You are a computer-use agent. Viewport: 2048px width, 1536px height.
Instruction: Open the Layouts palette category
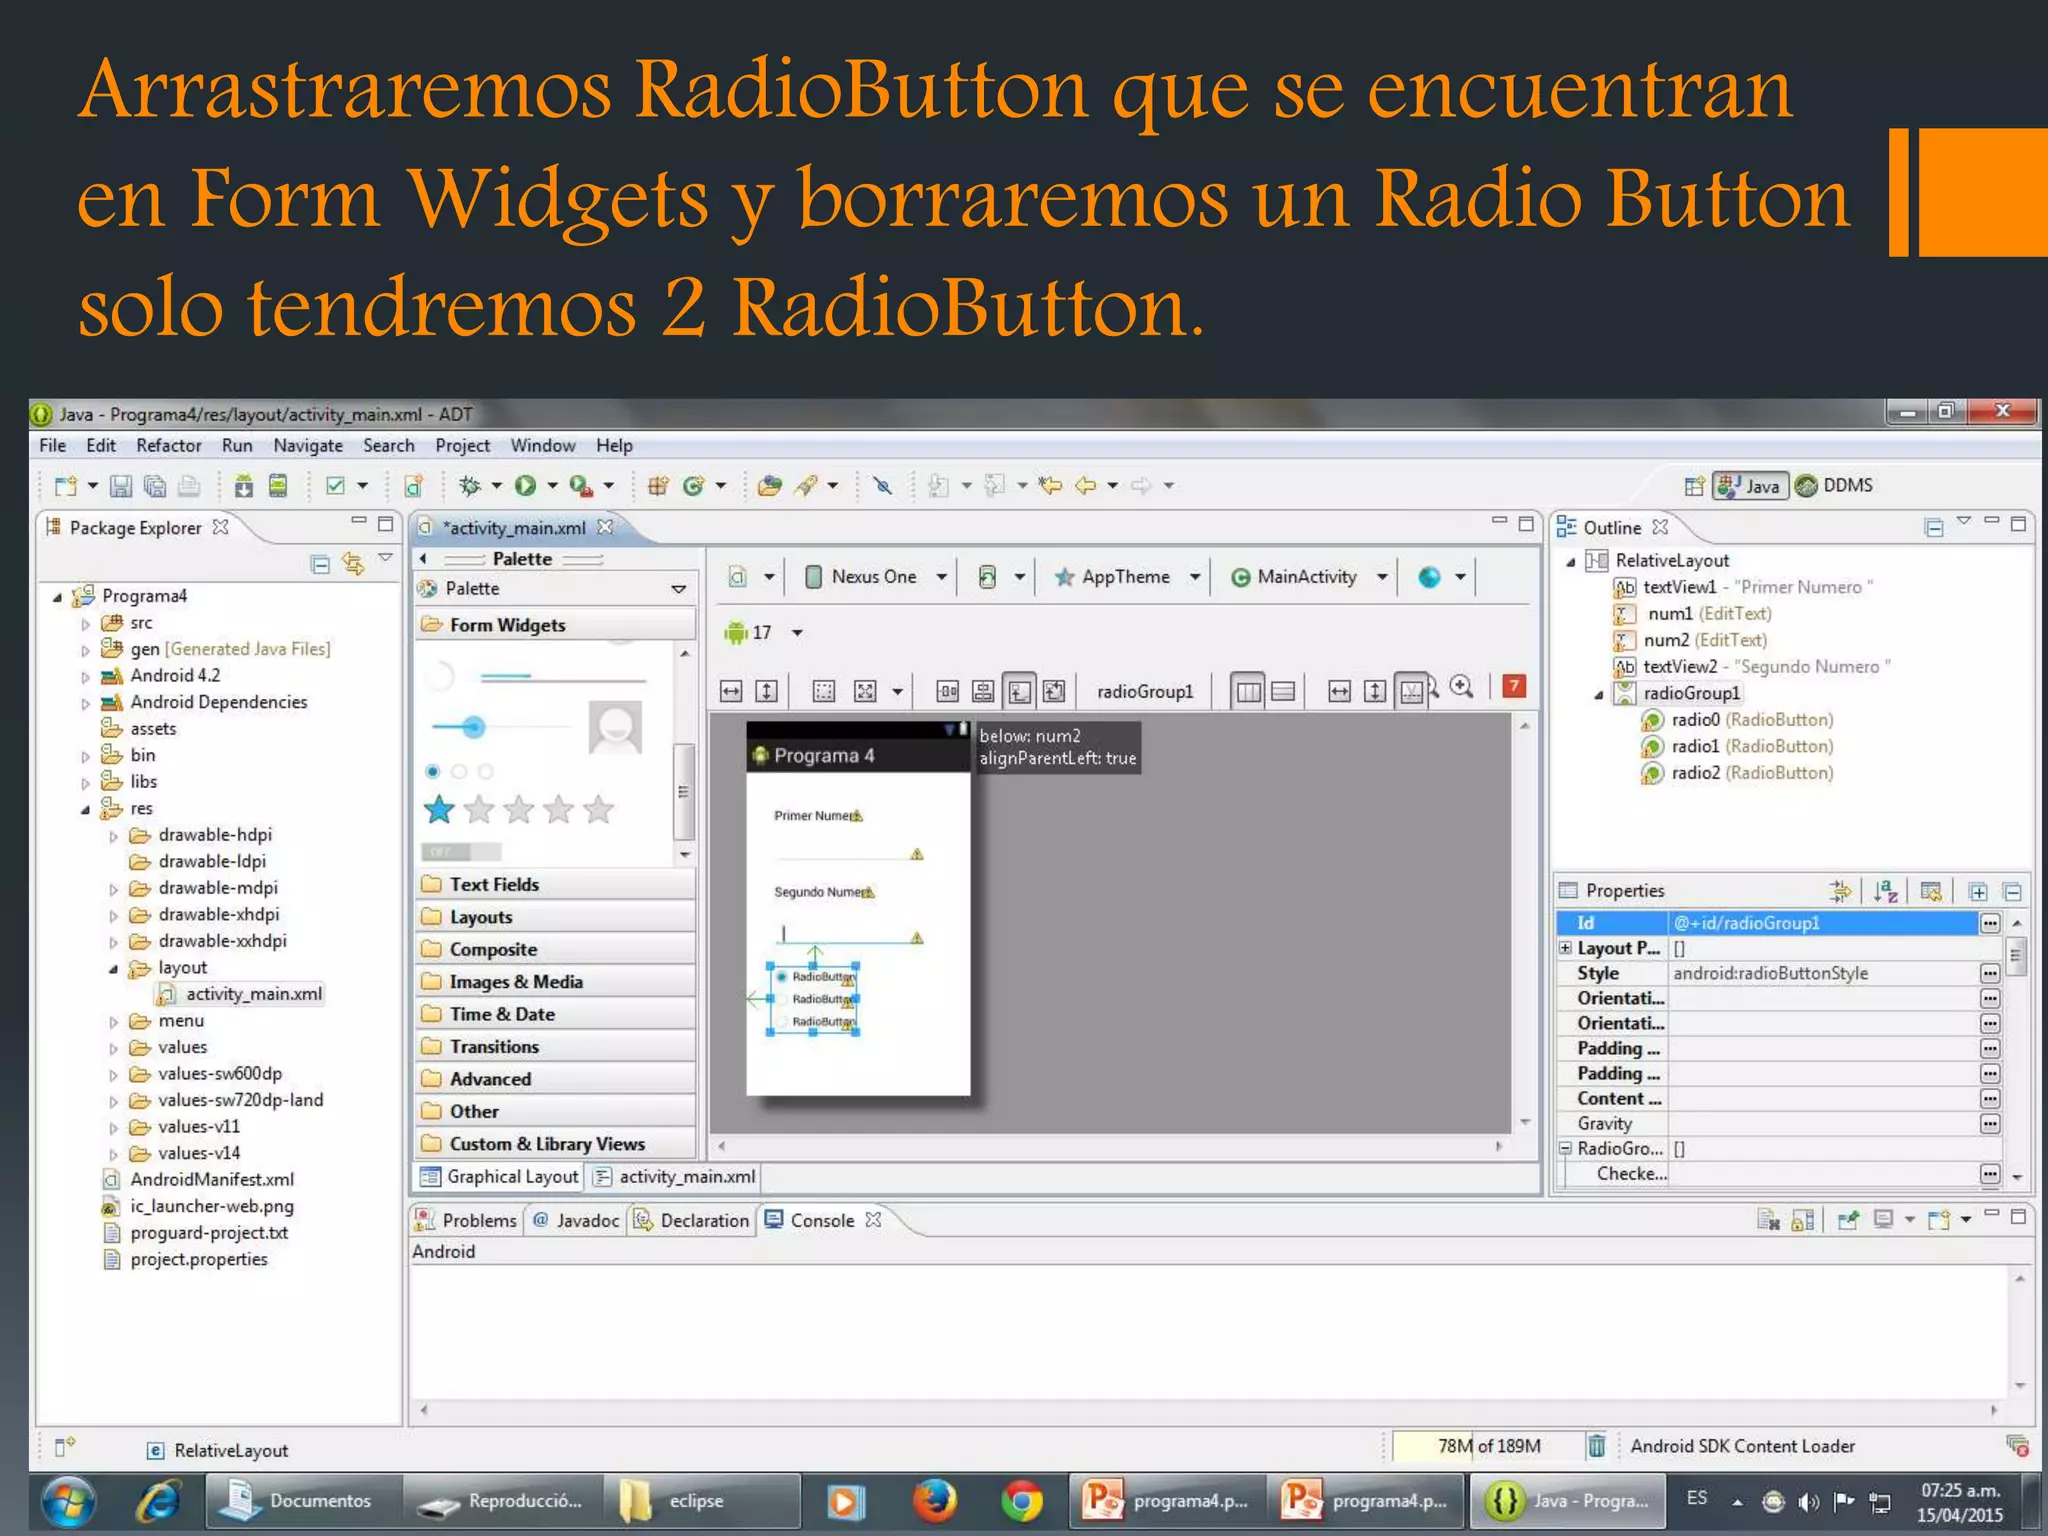[556, 917]
